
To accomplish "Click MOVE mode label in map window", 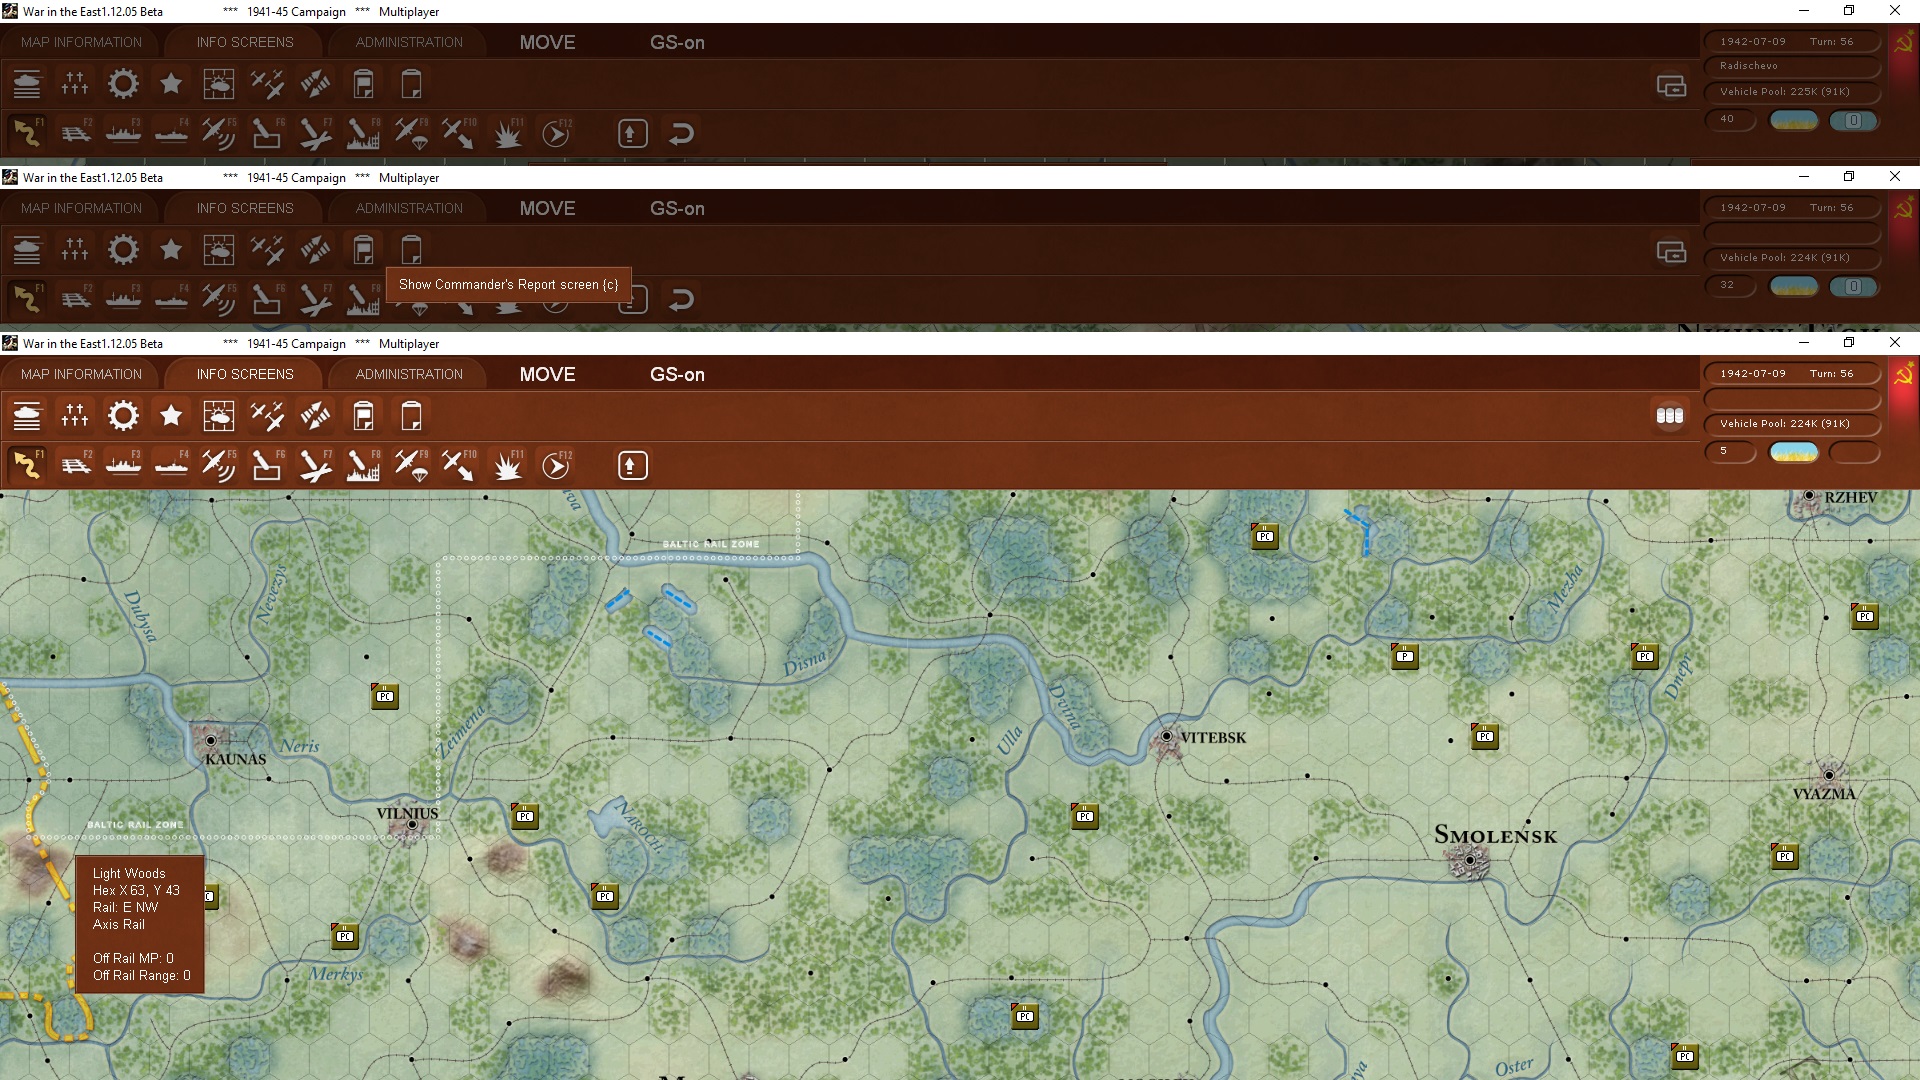I will [x=547, y=374].
